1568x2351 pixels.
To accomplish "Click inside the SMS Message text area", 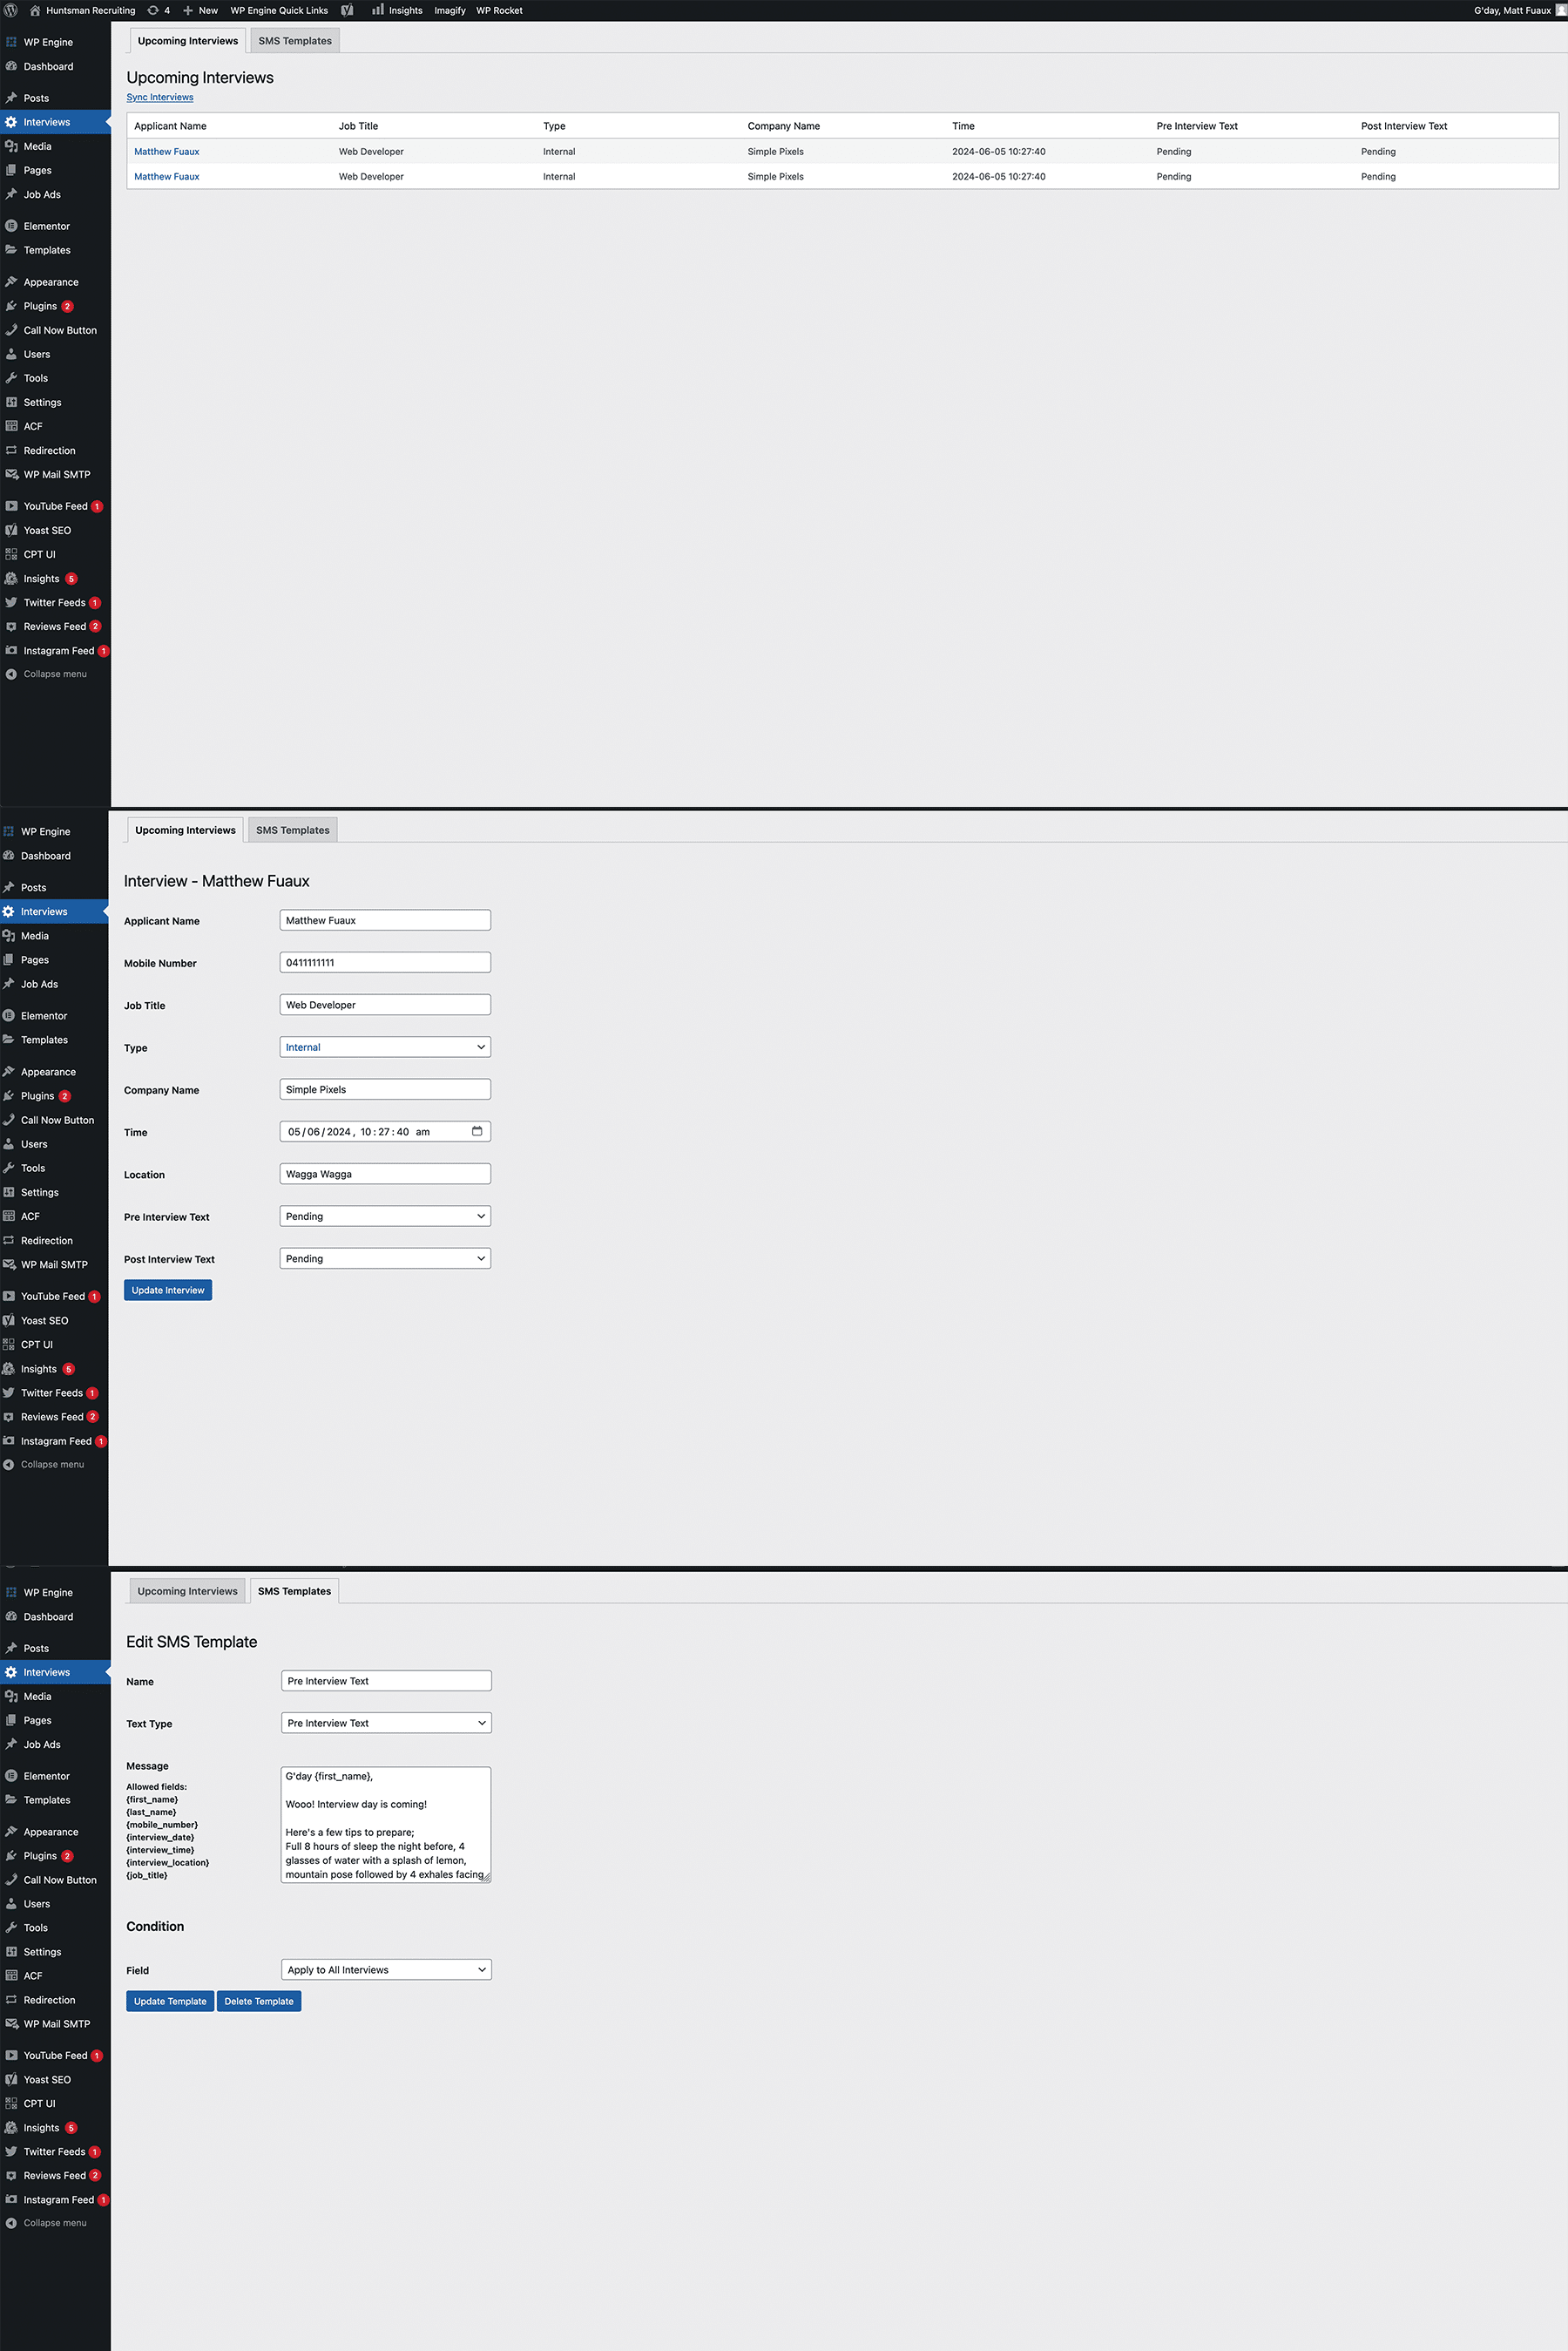I will click(385, 1824).
